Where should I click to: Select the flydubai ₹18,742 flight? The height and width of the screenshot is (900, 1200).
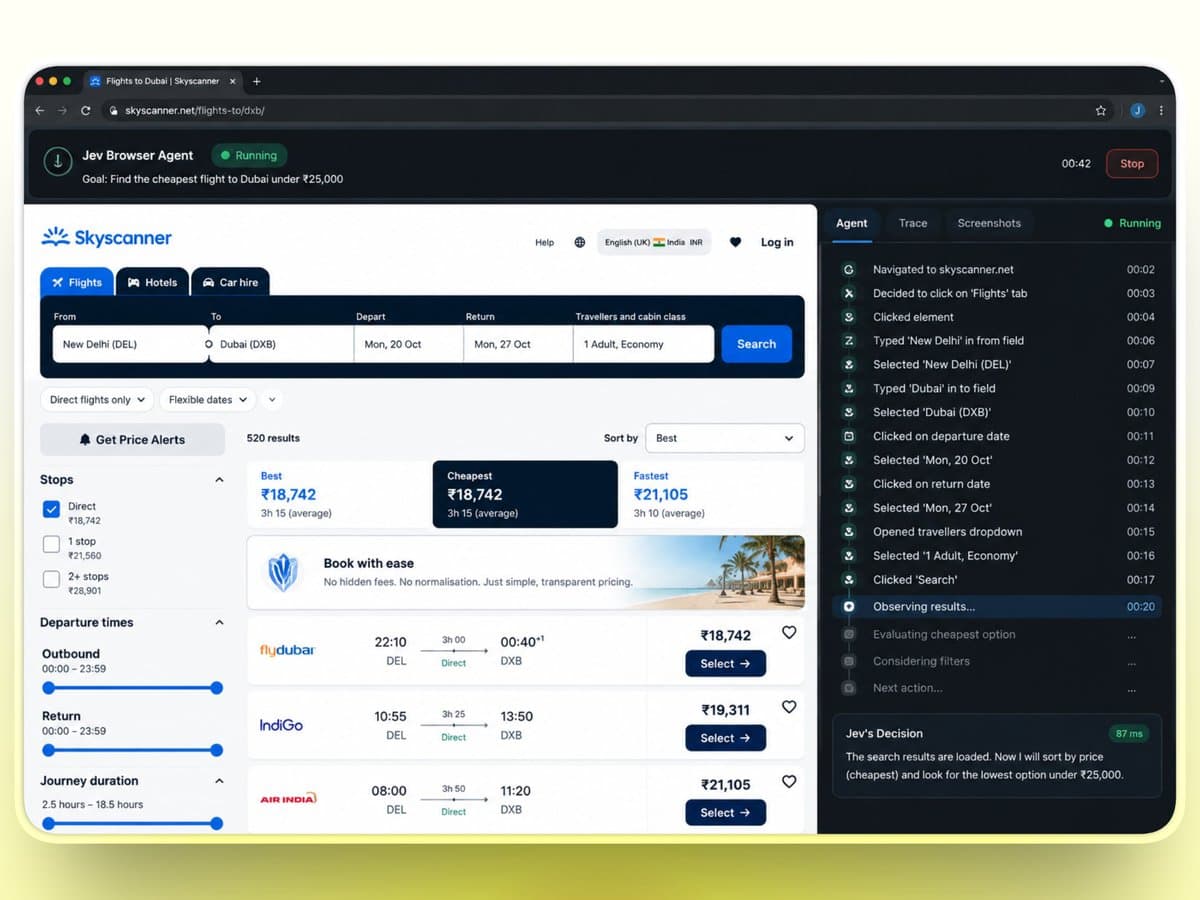click(725, 663)
